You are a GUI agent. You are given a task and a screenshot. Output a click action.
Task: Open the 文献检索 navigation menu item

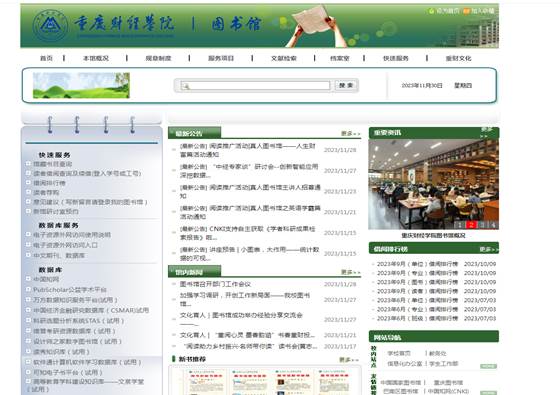pos(284,58)
